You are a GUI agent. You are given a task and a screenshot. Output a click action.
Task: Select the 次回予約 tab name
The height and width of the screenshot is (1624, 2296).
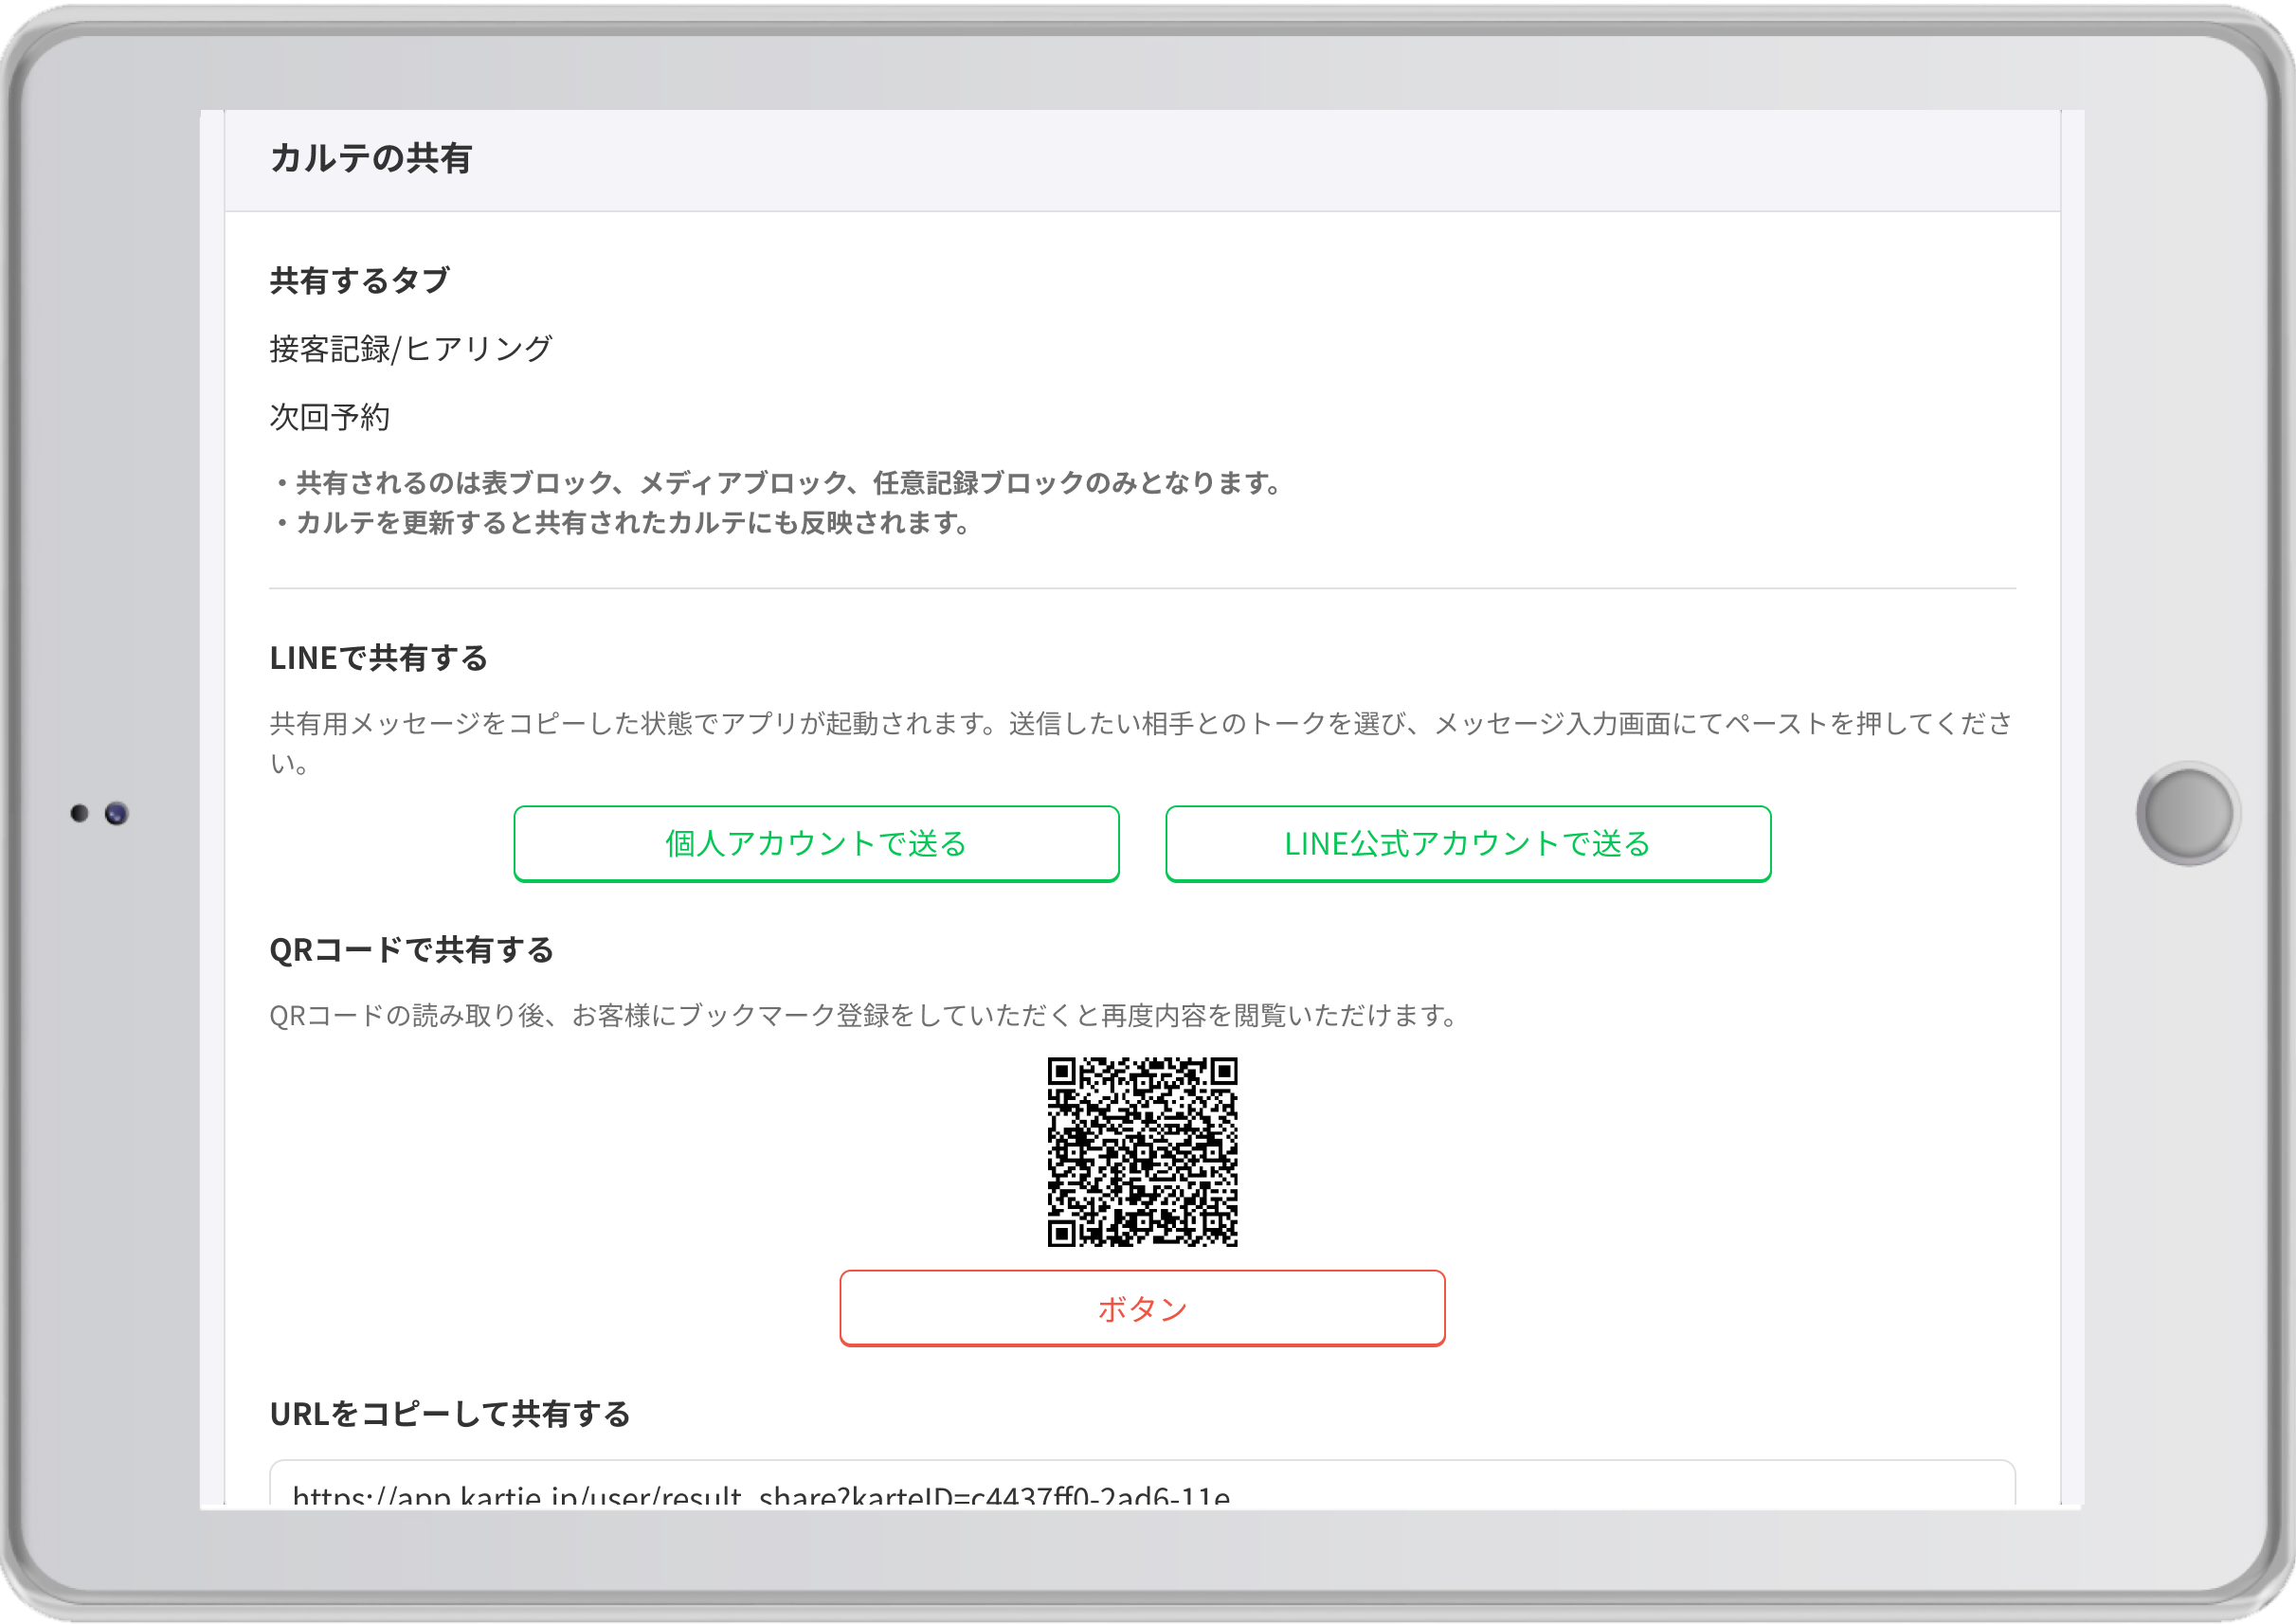tap(330, 417)
